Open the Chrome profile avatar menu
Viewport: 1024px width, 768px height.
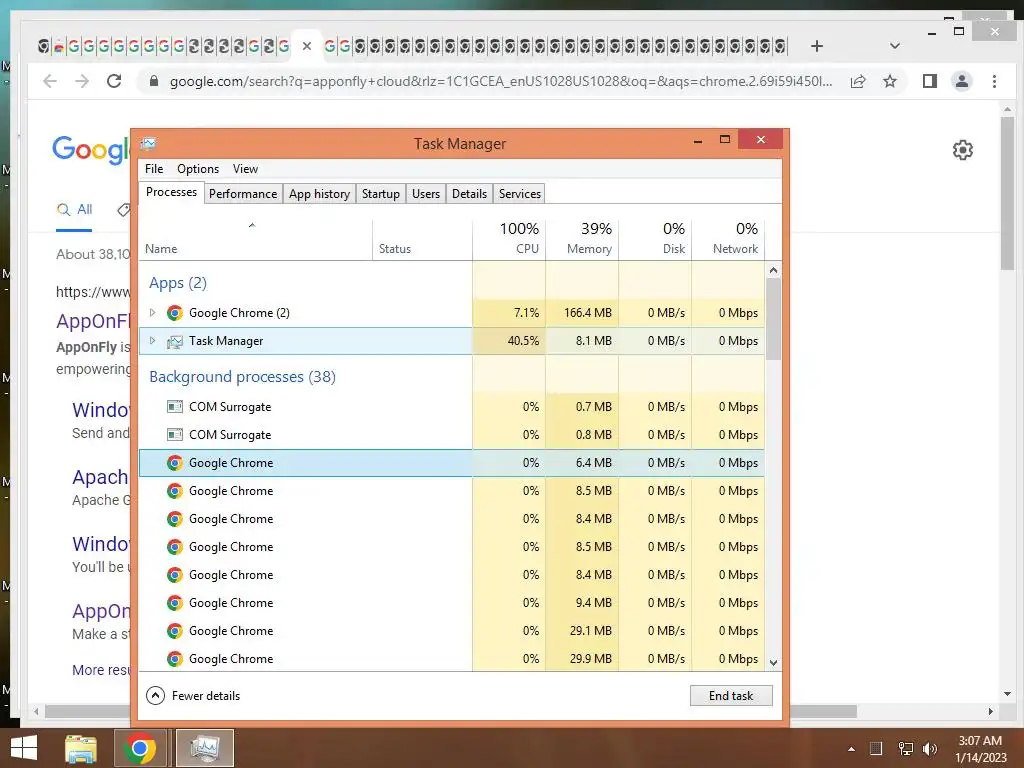click(x=961, y=81)
